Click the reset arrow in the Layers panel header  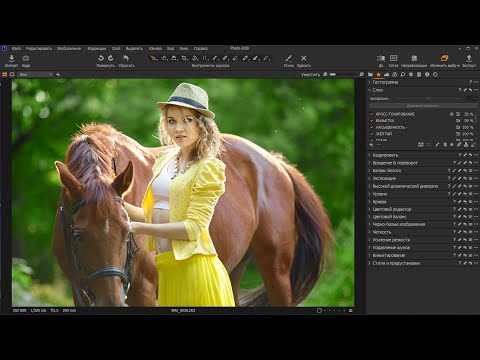pos(470,90)
